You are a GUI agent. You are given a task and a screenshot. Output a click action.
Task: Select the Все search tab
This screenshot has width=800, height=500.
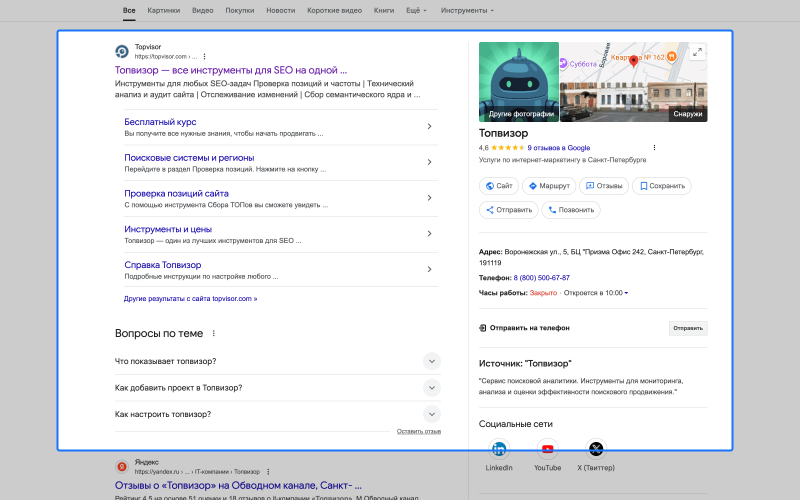tap(129, 10)
